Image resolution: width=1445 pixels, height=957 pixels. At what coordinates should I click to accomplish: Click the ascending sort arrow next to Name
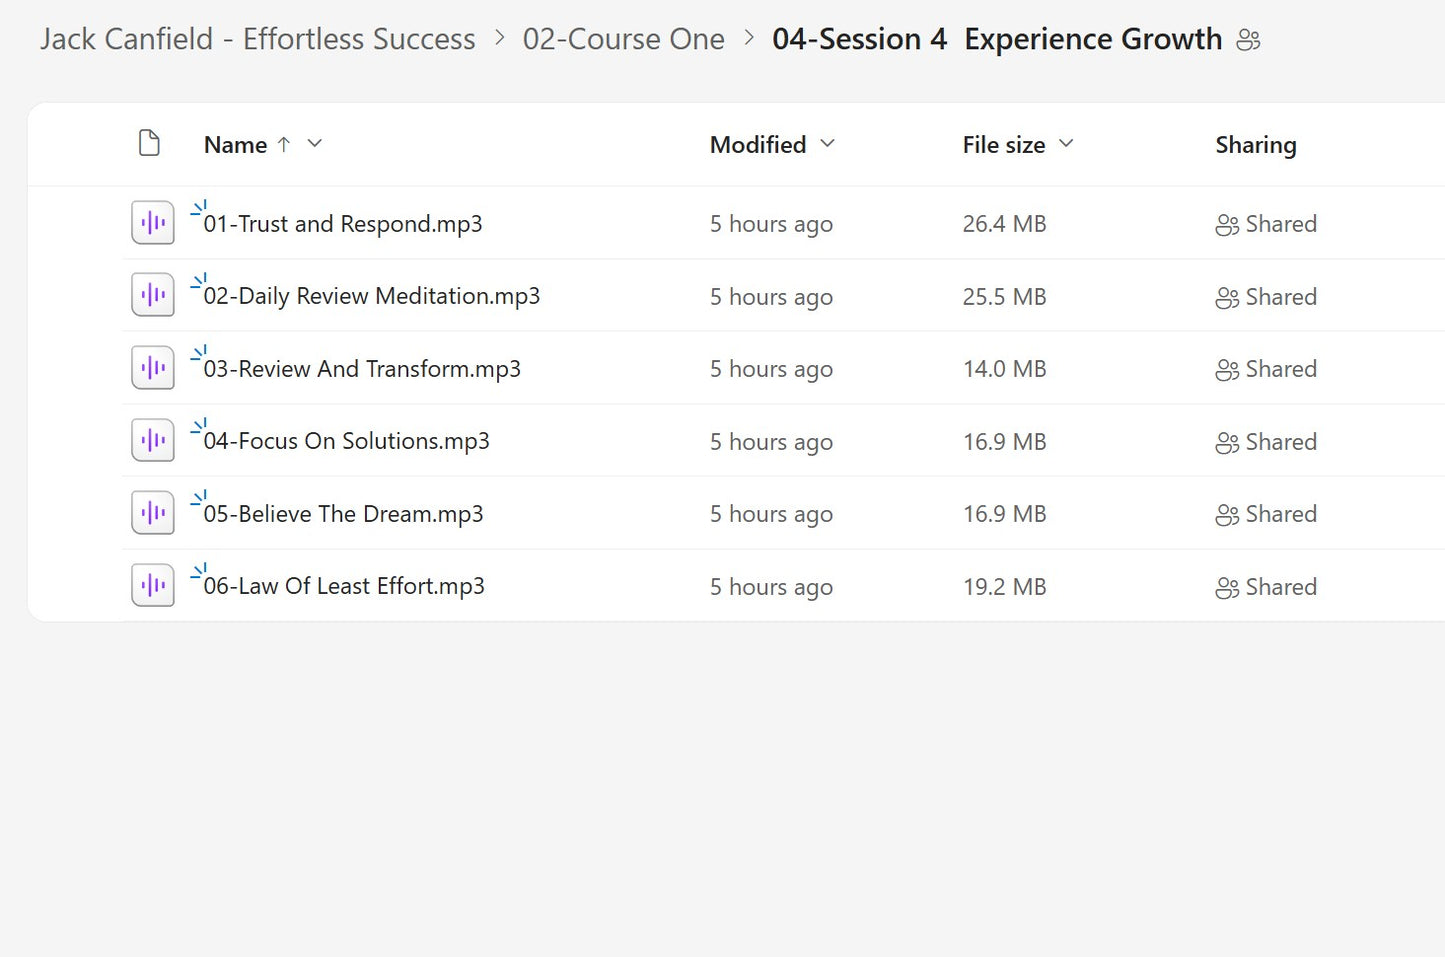tap(284, 144)
